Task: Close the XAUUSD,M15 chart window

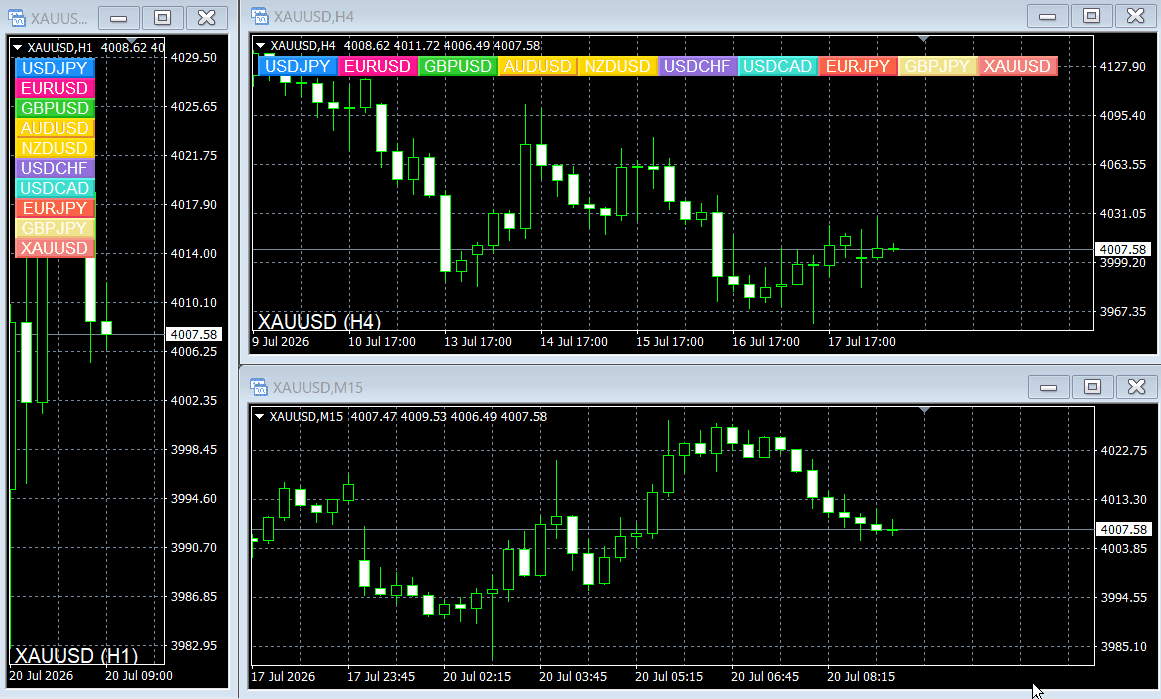Action: [x=1137, y=387]
